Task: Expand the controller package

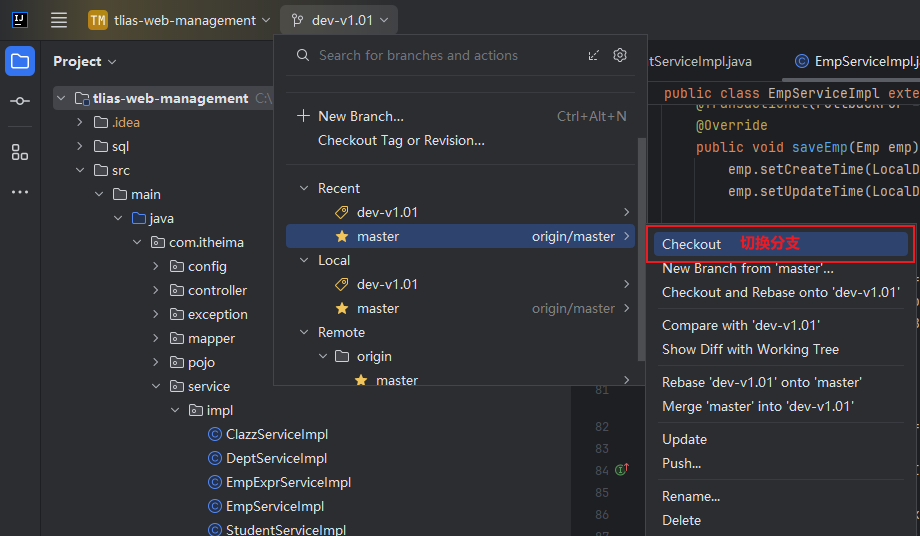Action: coord(155,290)
